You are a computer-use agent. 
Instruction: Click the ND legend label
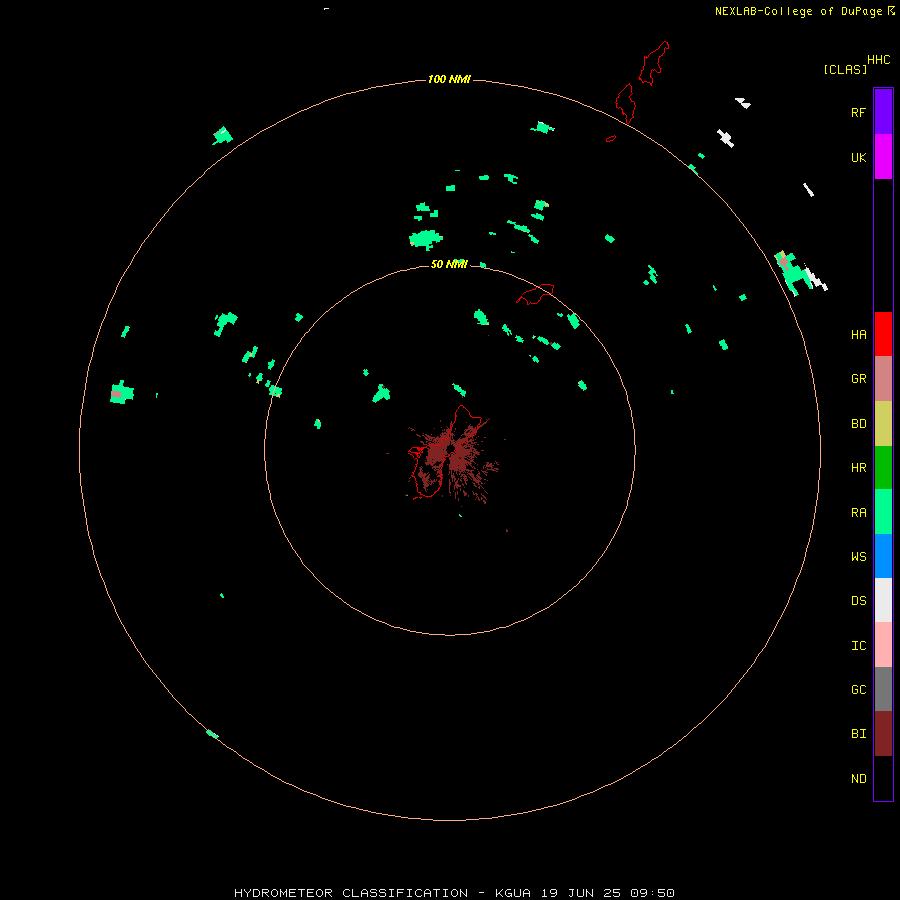pos(858,778)
